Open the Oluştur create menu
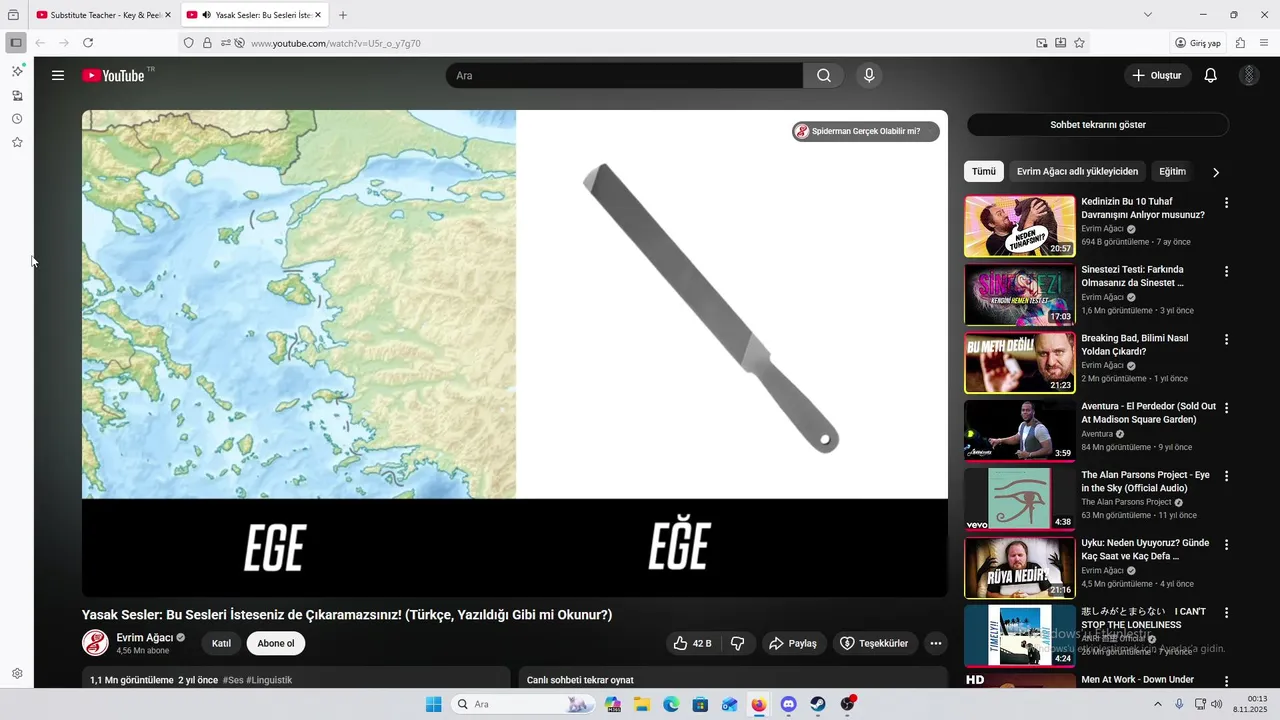 click(1156, 75)
